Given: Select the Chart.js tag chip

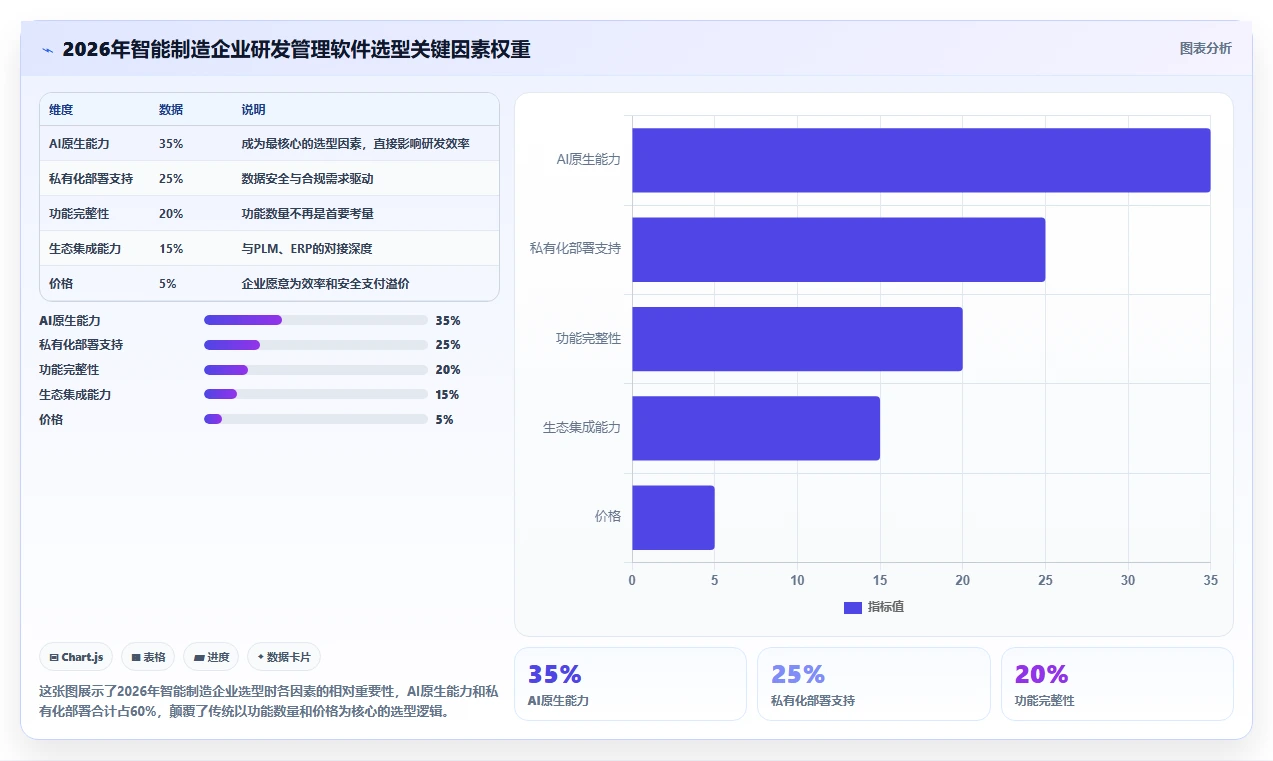Looking at the screenshot, I should coord(77,657).
